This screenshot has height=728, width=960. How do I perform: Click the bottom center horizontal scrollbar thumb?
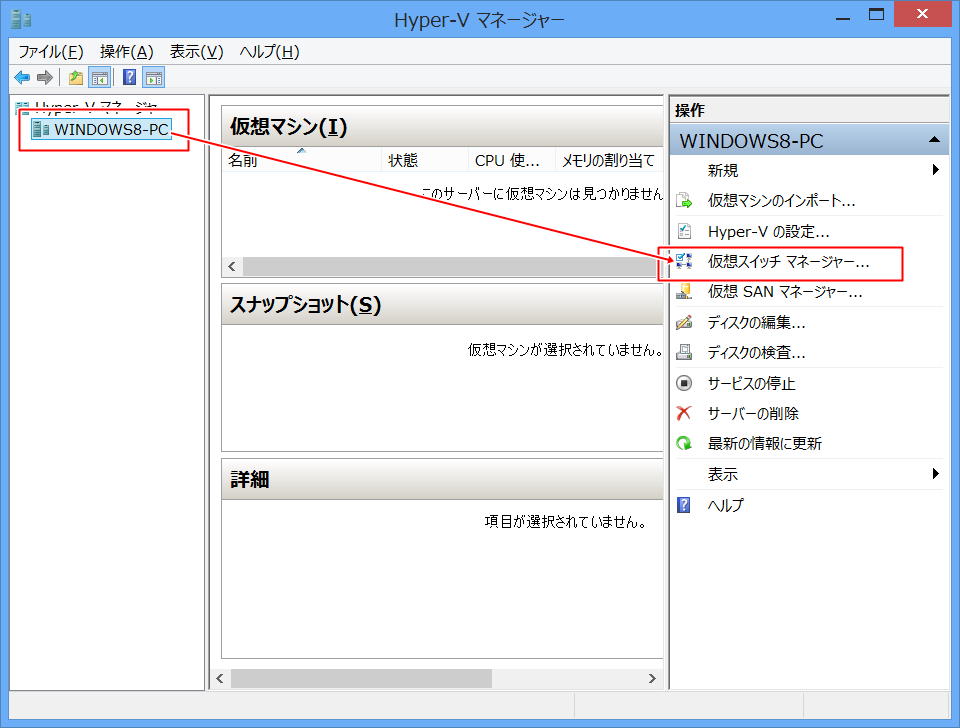point(361,678)
